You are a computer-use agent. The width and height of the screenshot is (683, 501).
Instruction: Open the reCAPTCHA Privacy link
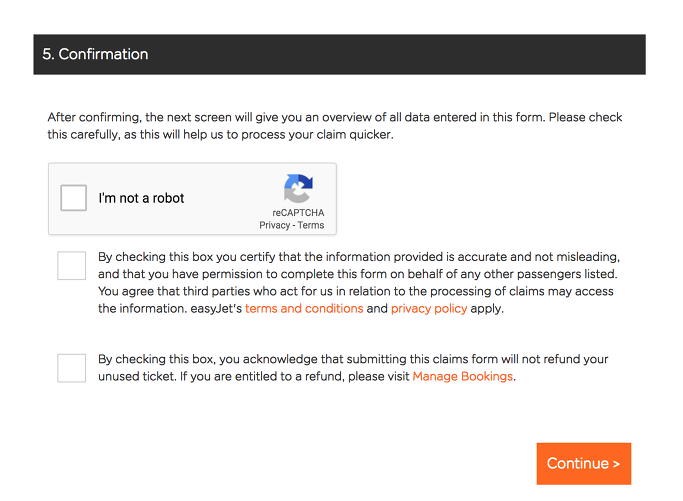(274, 225)
